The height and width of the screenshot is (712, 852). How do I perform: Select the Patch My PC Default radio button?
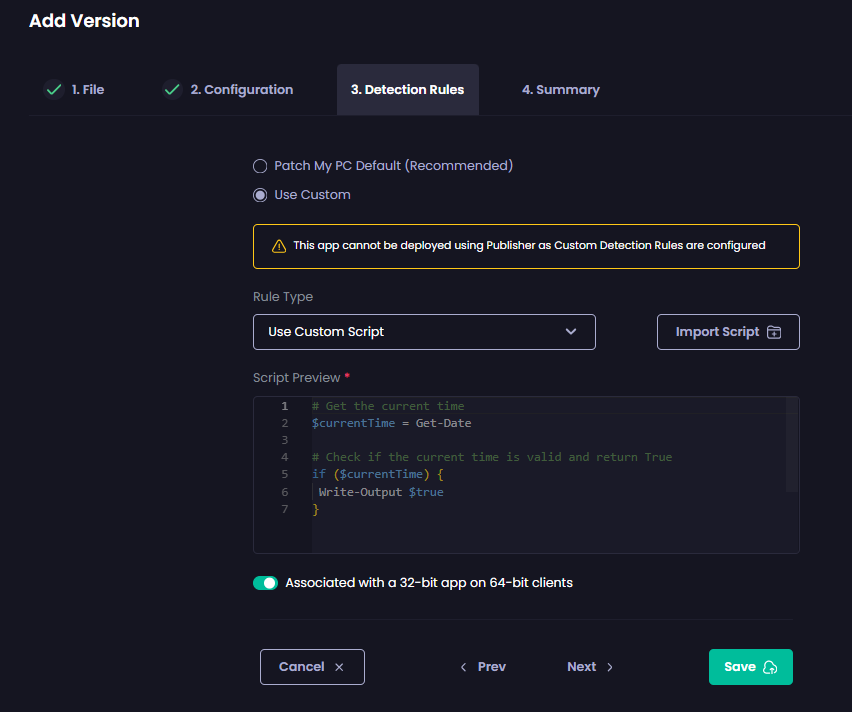click(260, 166)
